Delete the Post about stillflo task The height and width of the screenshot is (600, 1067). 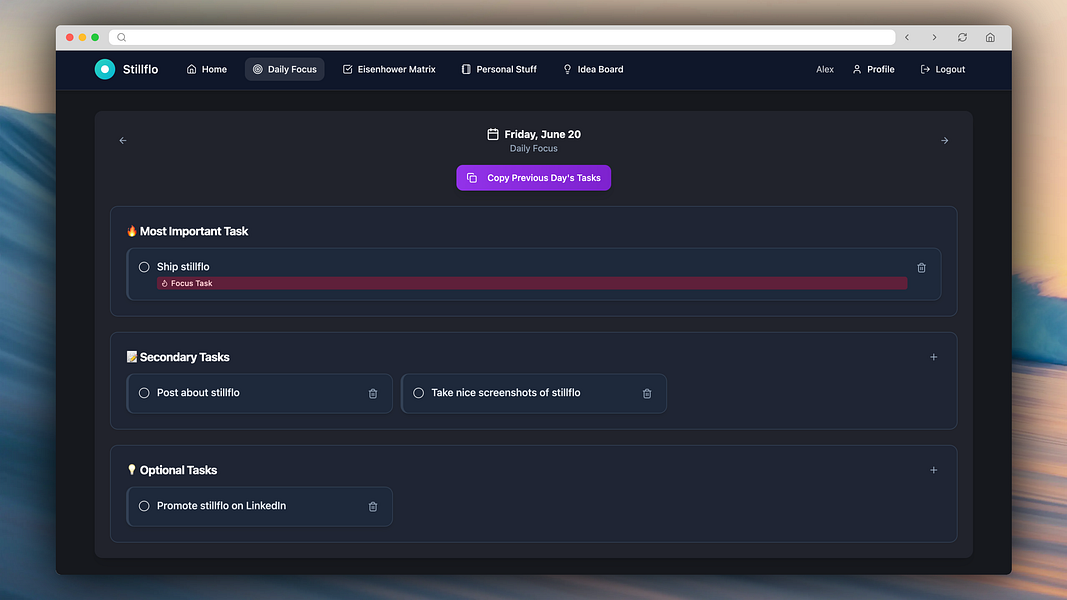(373, 394)
